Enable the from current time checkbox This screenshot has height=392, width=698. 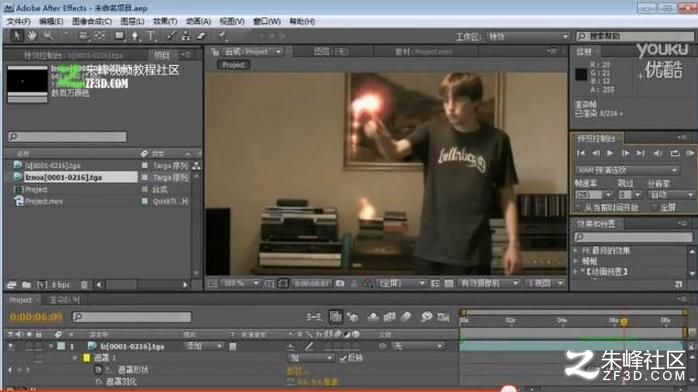[578, 207]
